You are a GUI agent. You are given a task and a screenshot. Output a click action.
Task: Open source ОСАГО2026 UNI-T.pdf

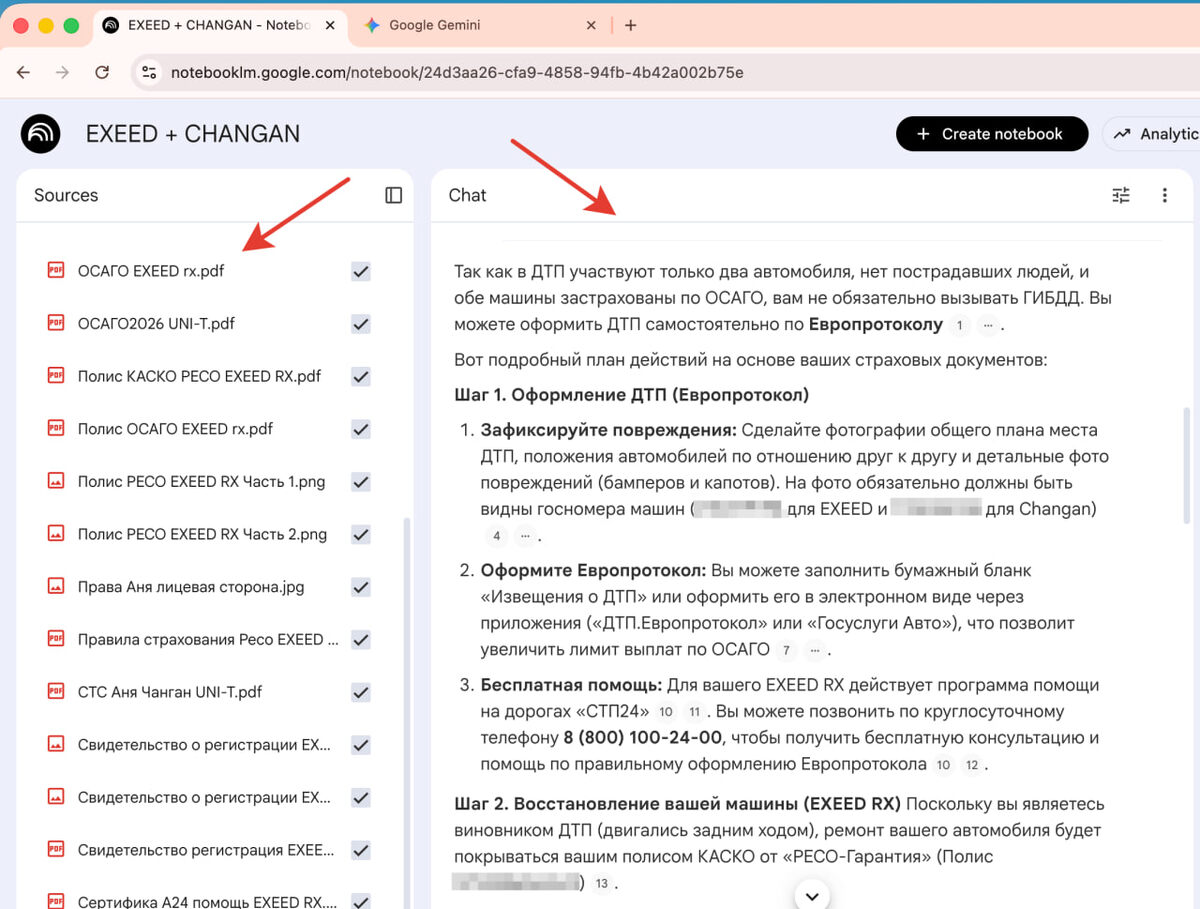pyautogui.click(x=156, y=323)
